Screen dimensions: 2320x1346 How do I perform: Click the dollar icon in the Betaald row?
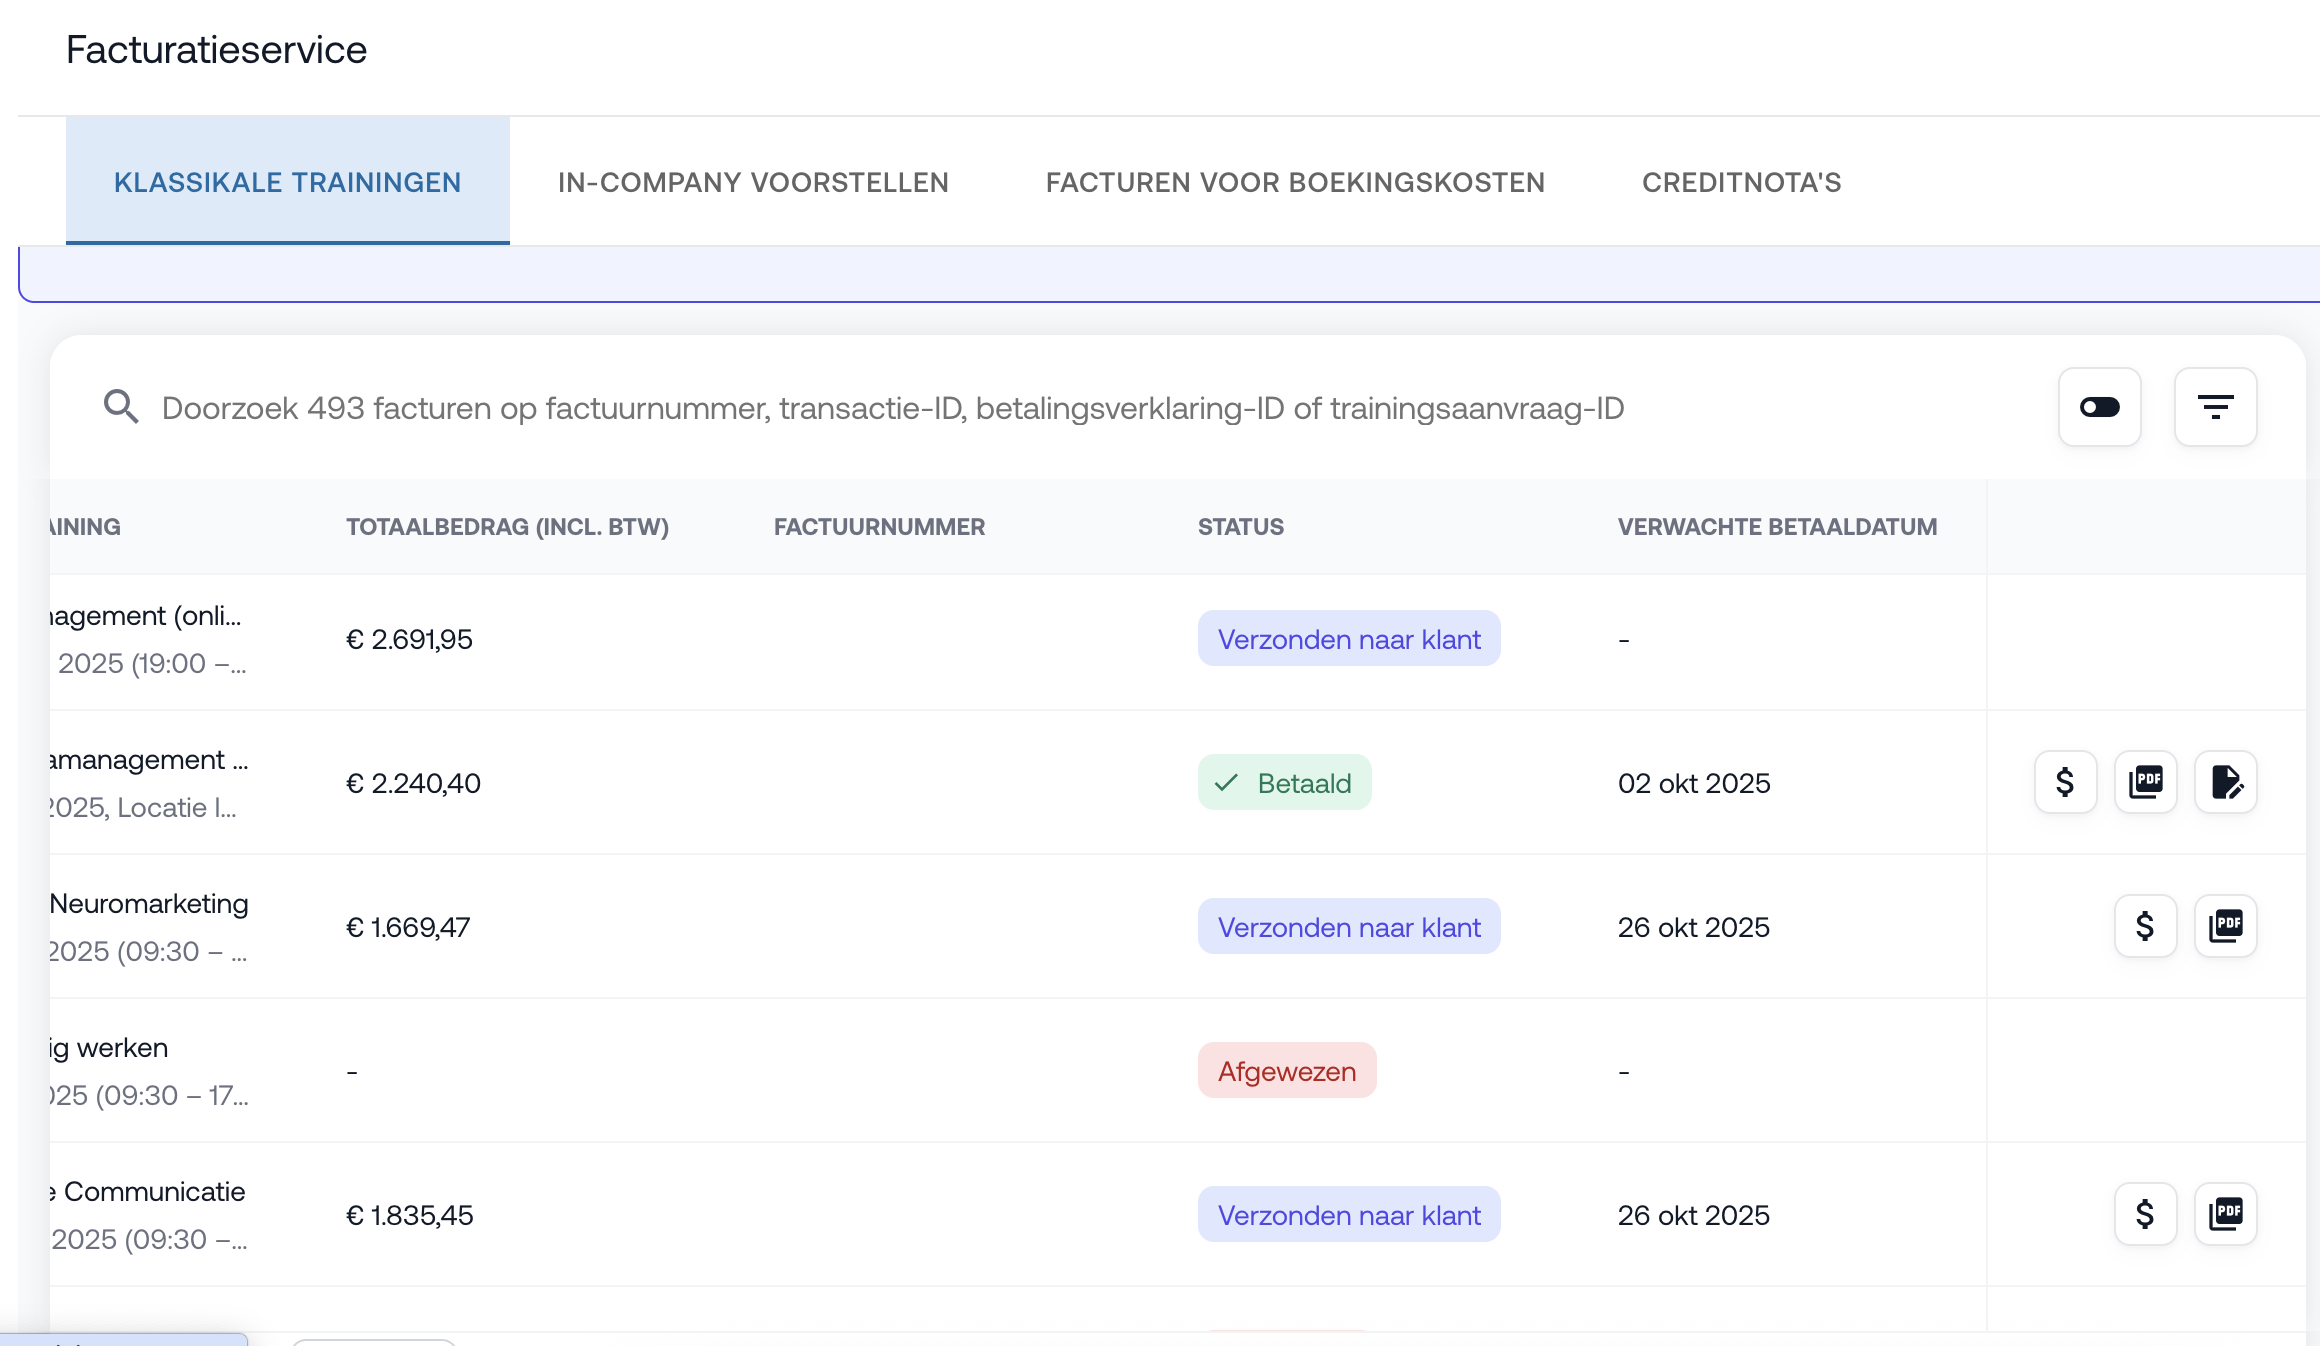tap(2065, 782)
